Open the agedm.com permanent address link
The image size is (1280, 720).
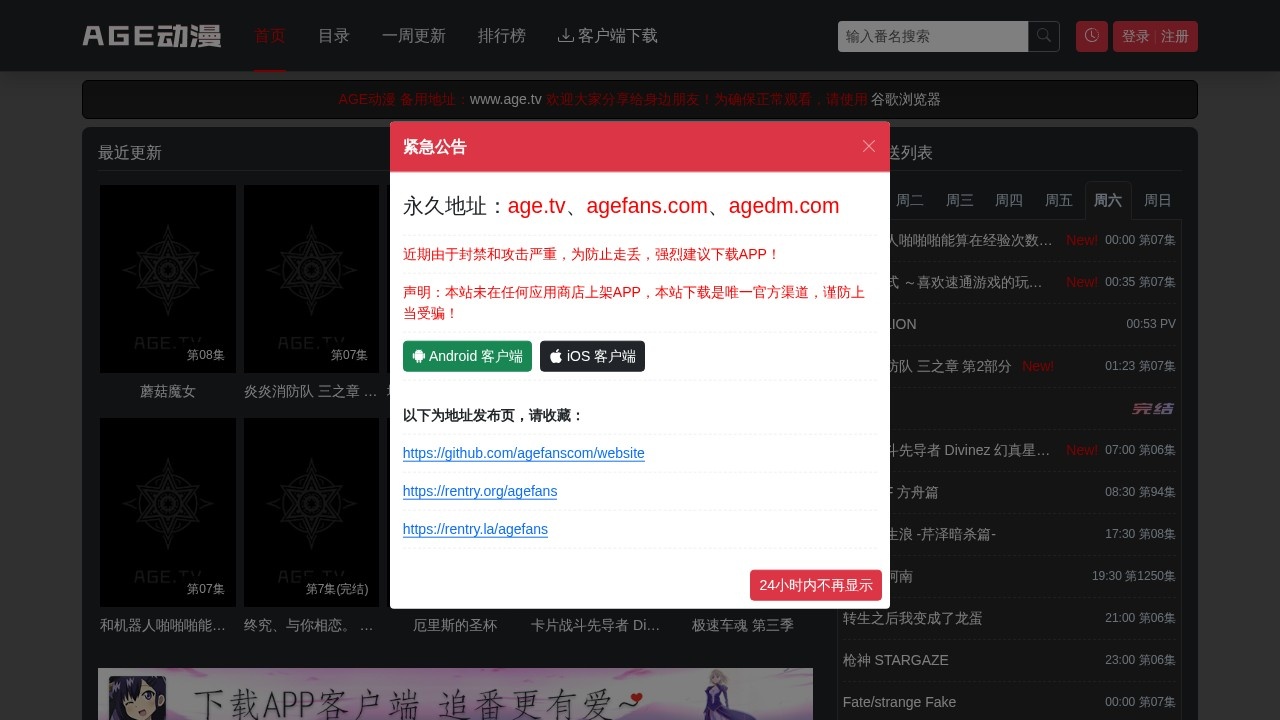(784, 206)
